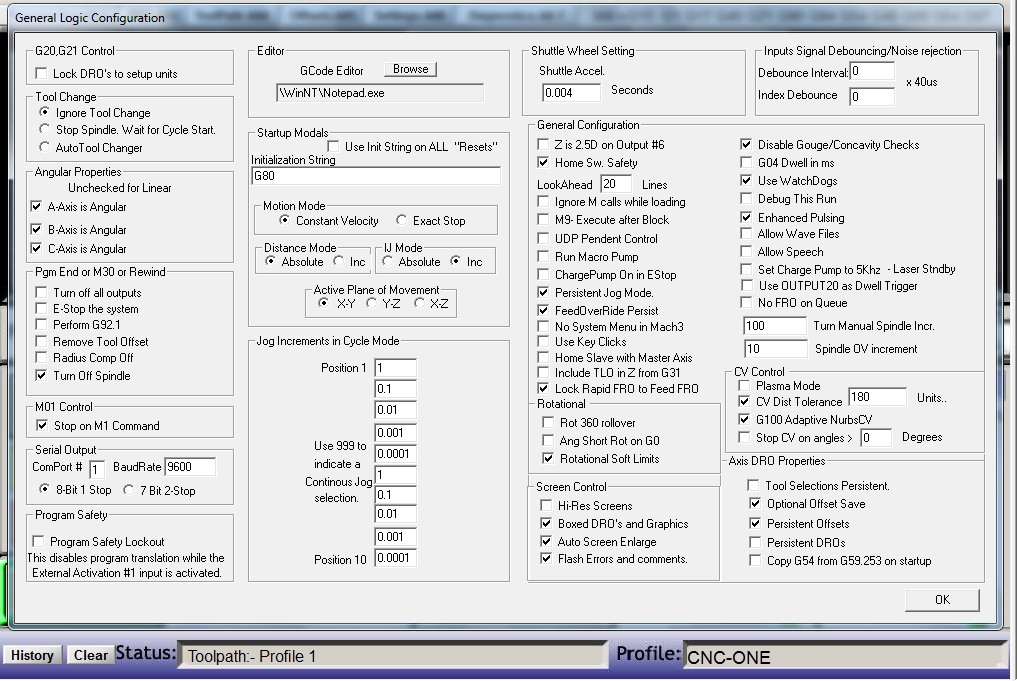
Task: Click Browse for GCode Editor
Action: point(410,70)
